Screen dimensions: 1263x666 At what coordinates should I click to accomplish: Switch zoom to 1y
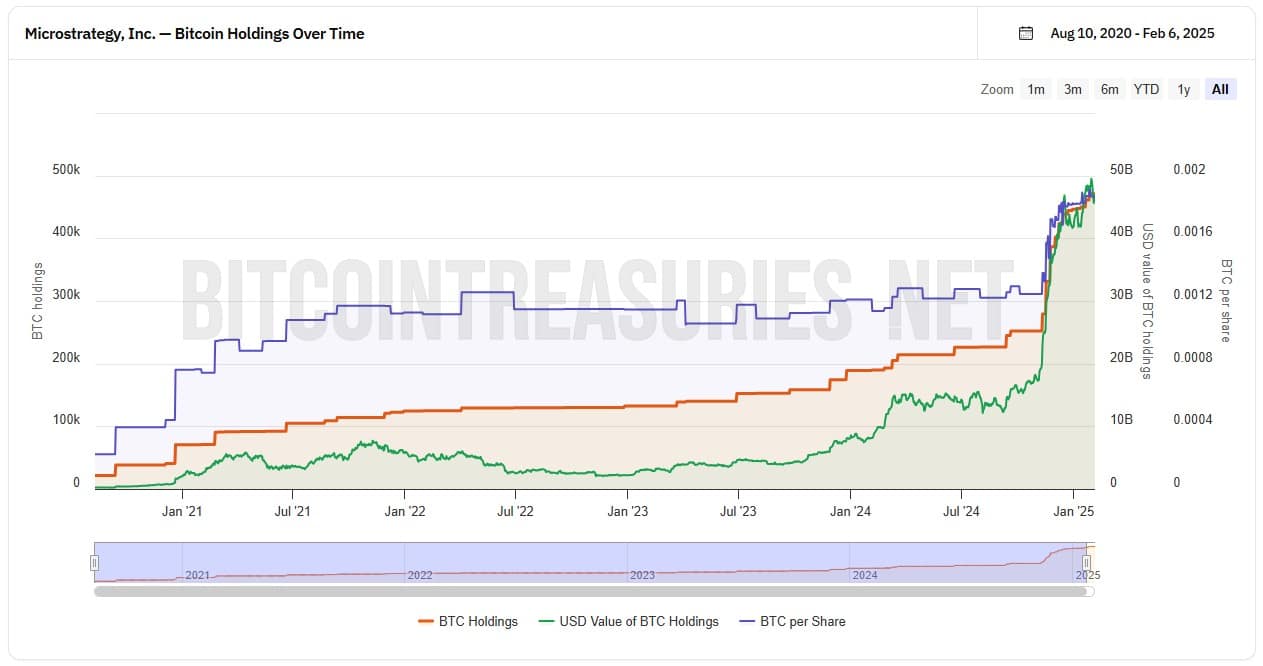(x=1184, y=89)
